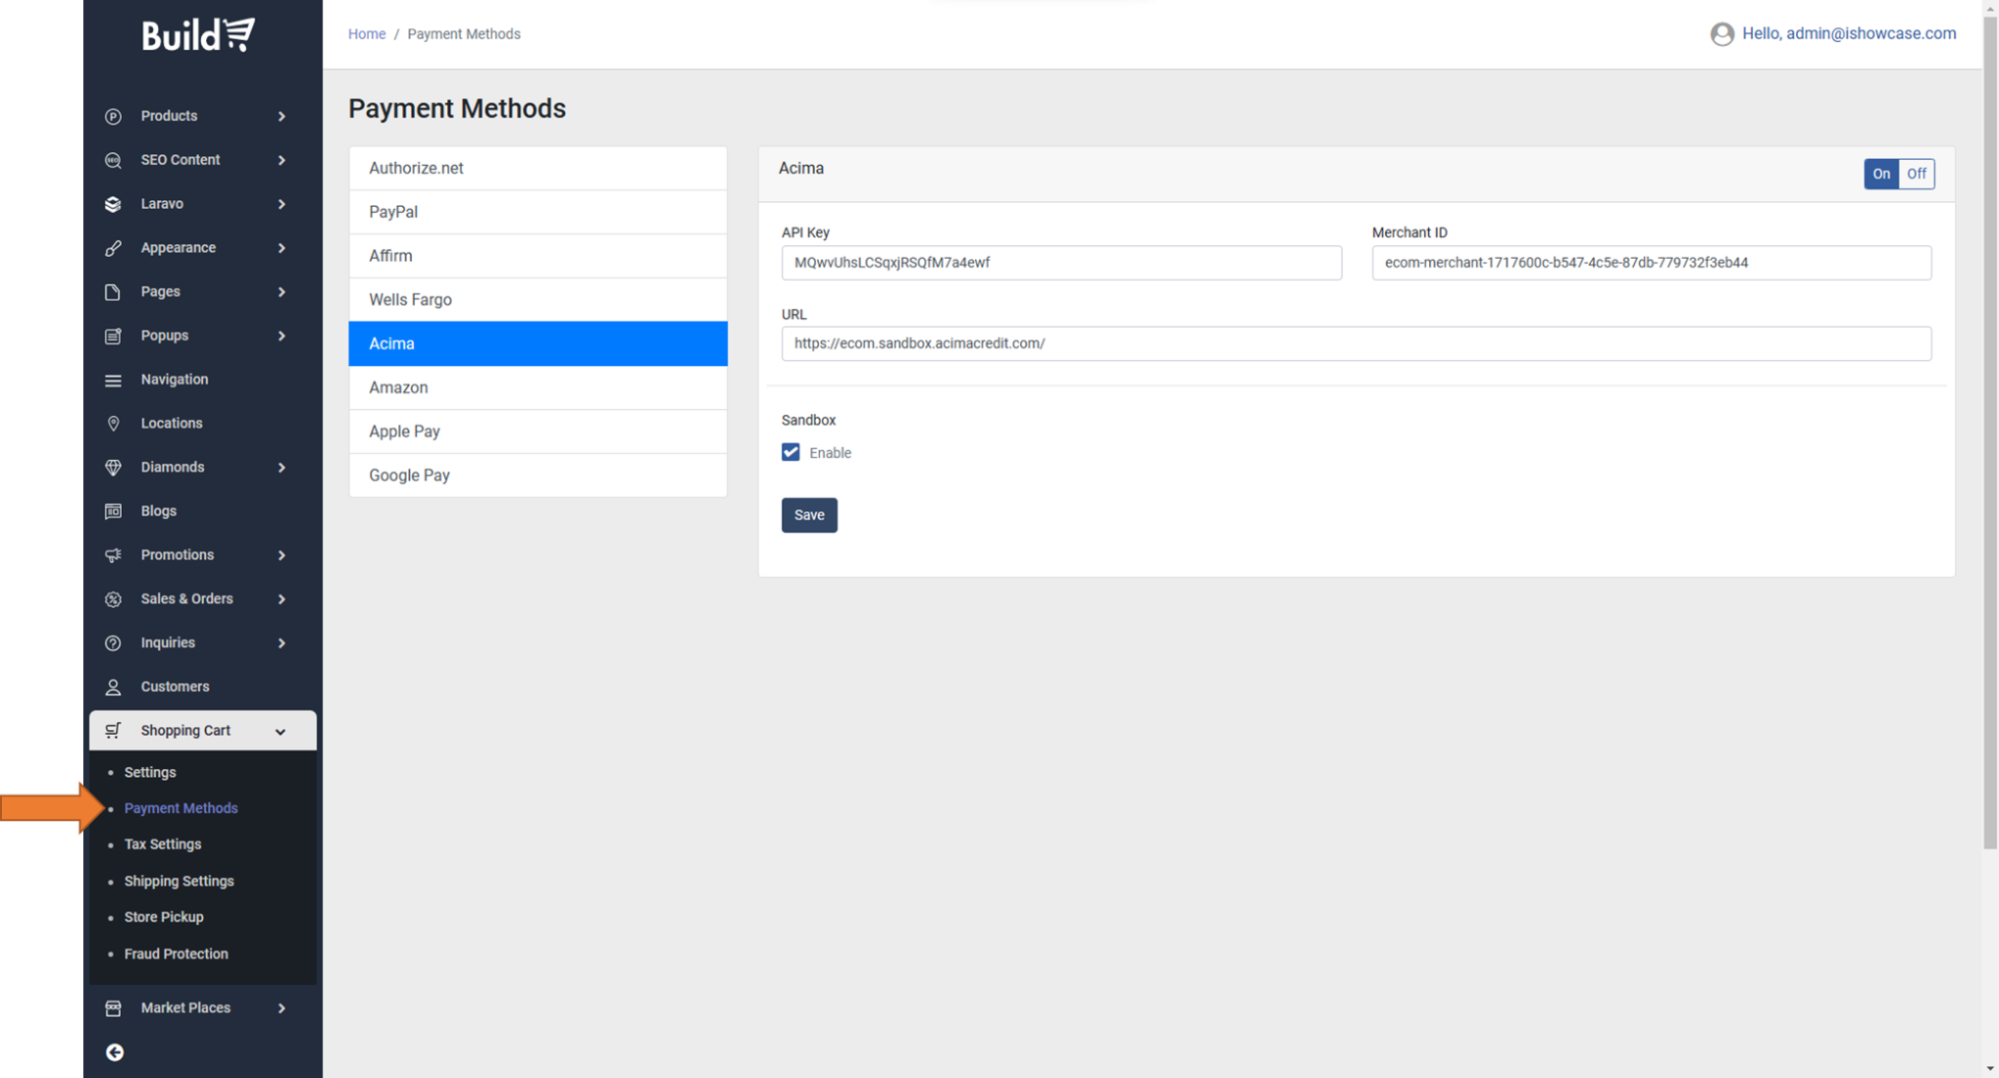Uncheck the Sandbox Enable checkbox

[x=791, y=452]
